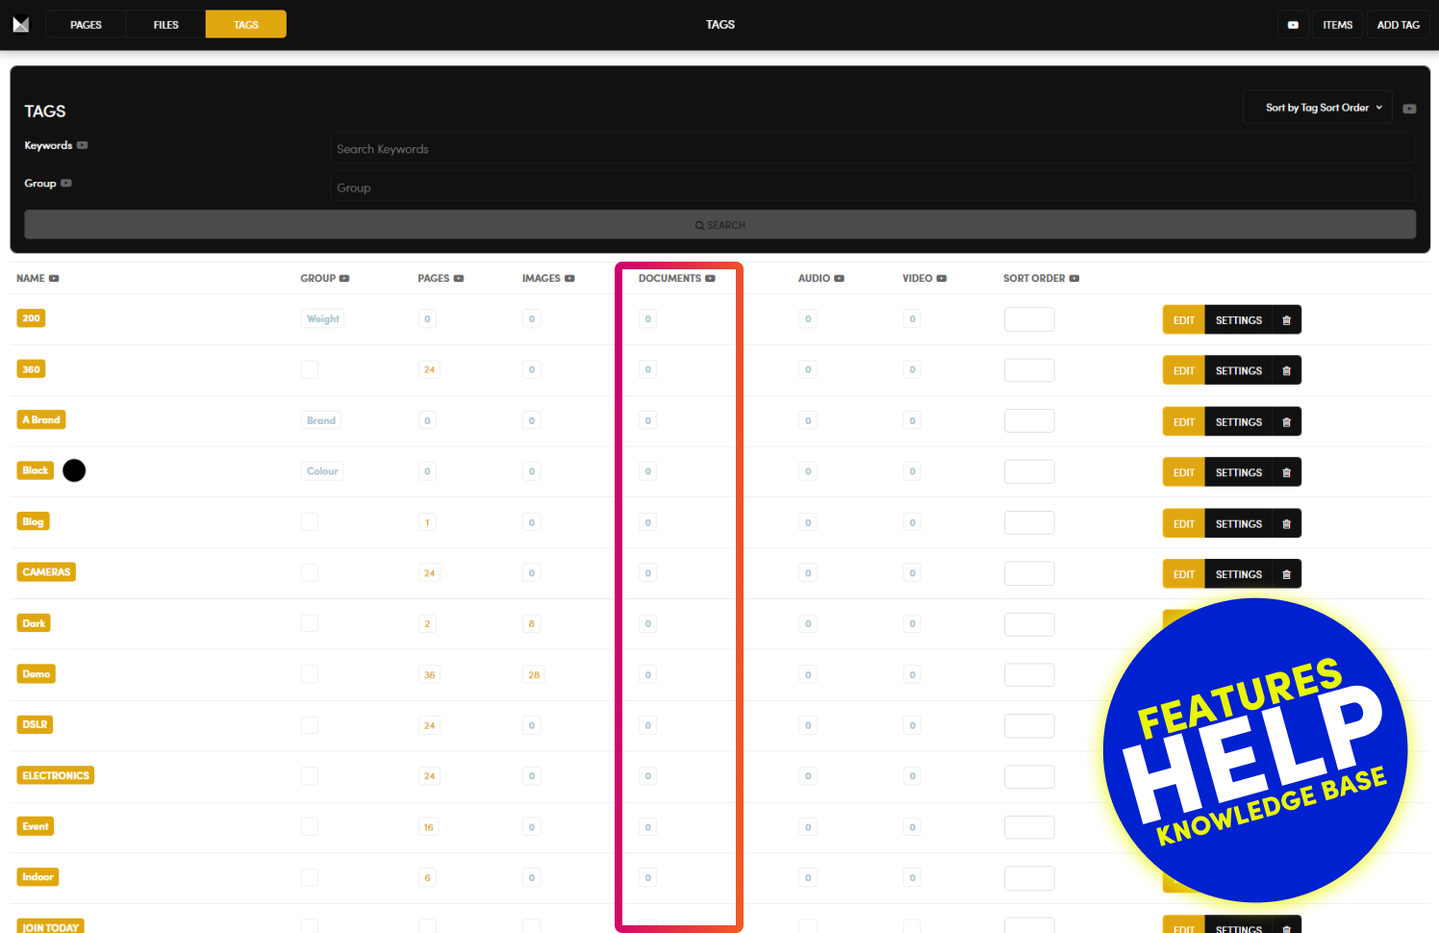This screenshot has width=1439, height=933.
Task: Open the Group filter field
Action: [871, 187]
